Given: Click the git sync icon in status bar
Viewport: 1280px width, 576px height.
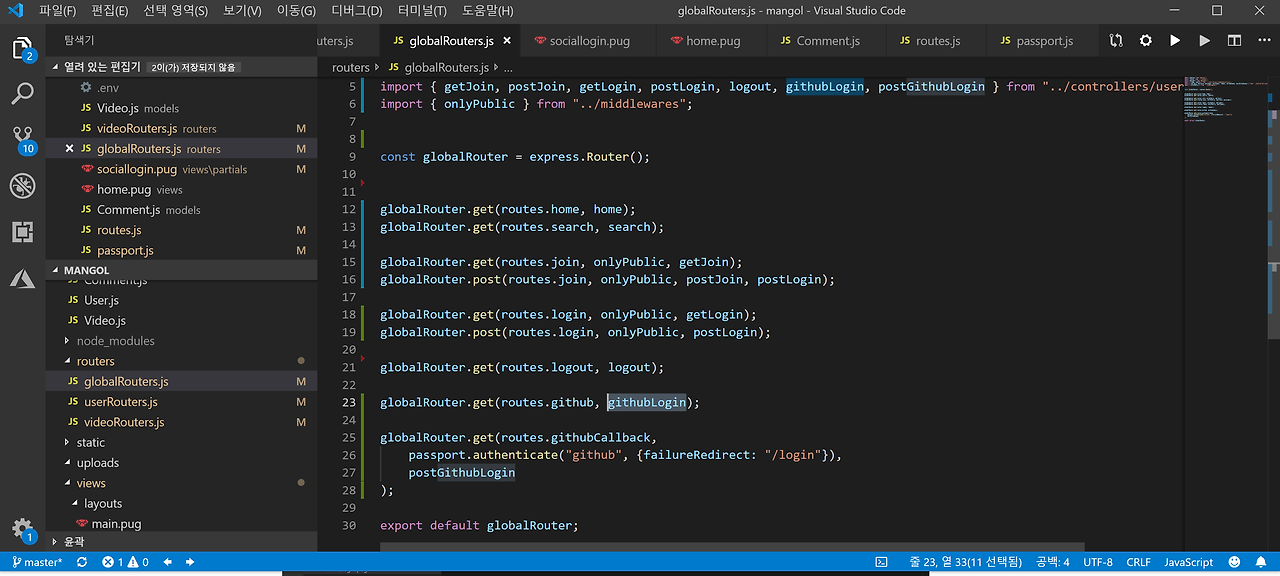Looking at the screenshot, I should tap(82, 562).
